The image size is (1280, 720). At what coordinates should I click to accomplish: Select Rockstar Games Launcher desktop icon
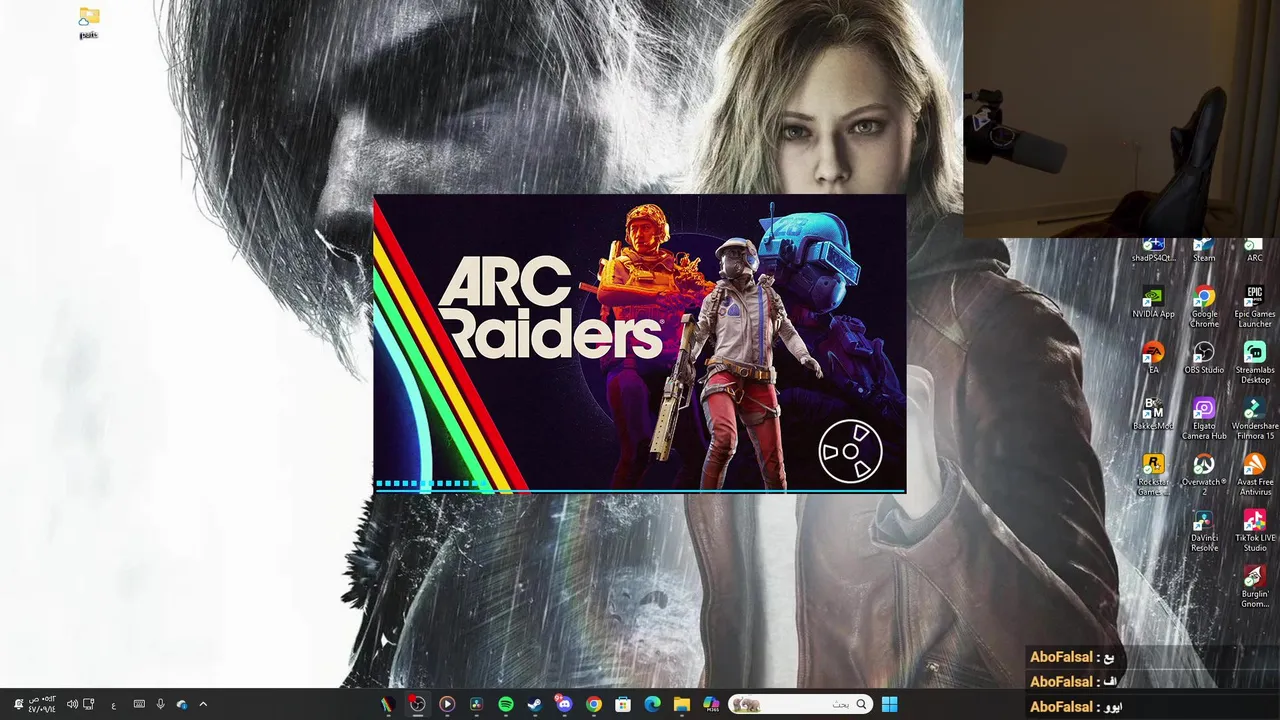pos(1153,474)
